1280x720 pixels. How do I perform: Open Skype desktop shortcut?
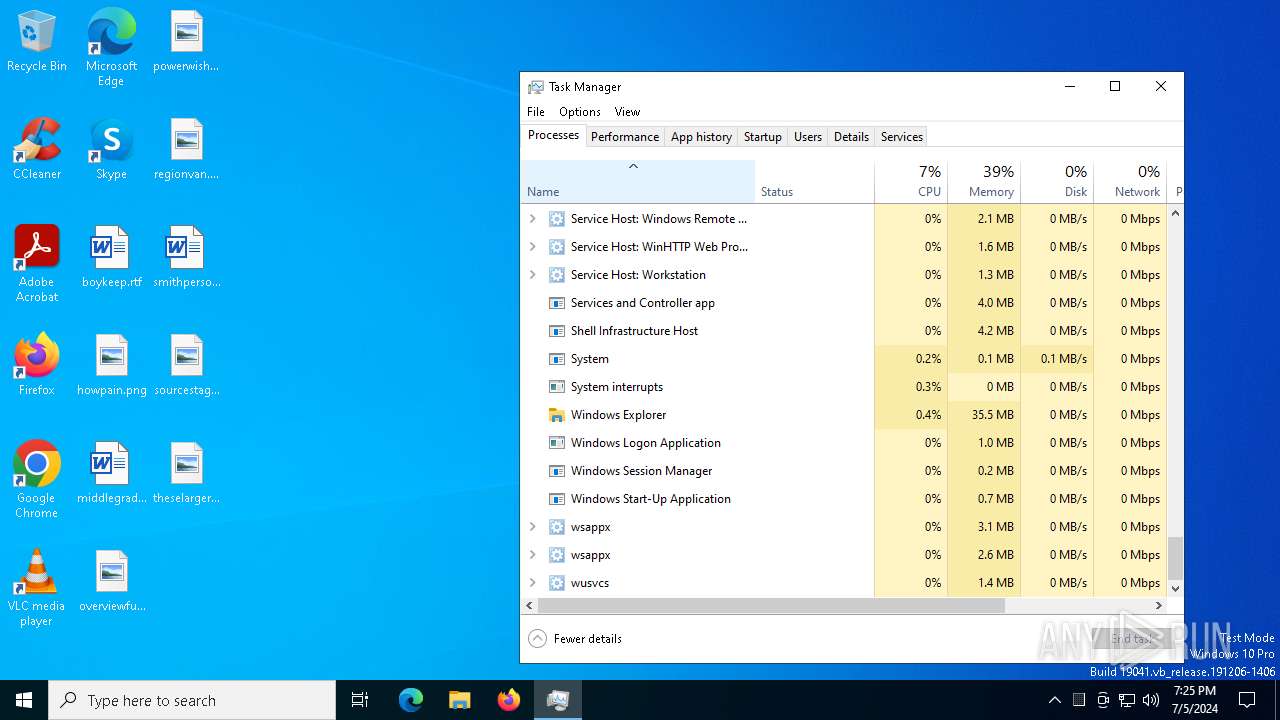point(111,150)
